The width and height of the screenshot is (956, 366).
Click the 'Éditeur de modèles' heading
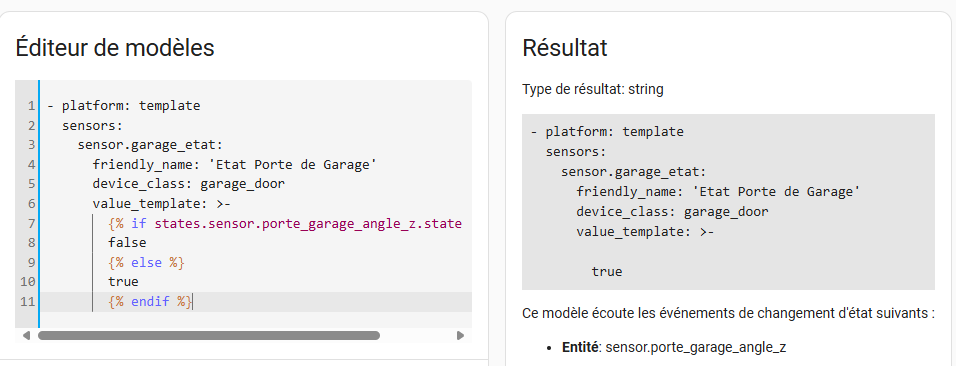pyautogui.click(x=115, y=47)
